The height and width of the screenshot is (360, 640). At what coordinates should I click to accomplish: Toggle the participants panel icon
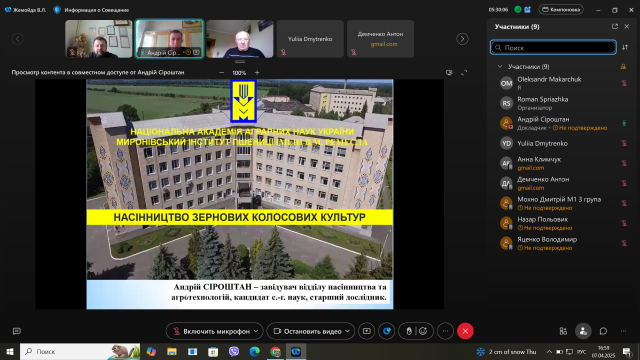click(583, 331)
